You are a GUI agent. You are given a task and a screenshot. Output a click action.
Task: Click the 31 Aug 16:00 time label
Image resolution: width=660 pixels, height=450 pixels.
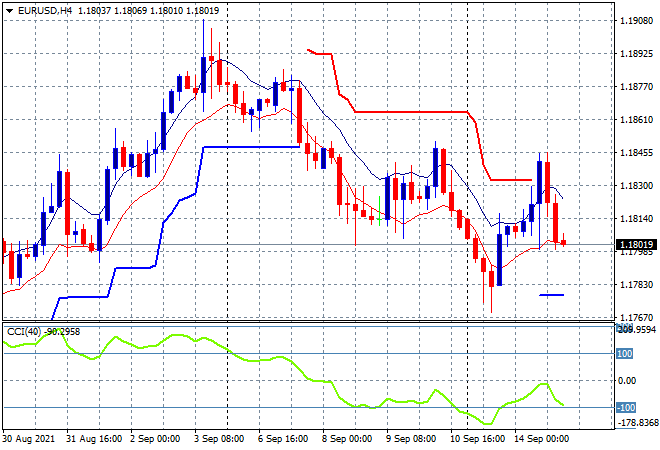click(x=94, y=439)
